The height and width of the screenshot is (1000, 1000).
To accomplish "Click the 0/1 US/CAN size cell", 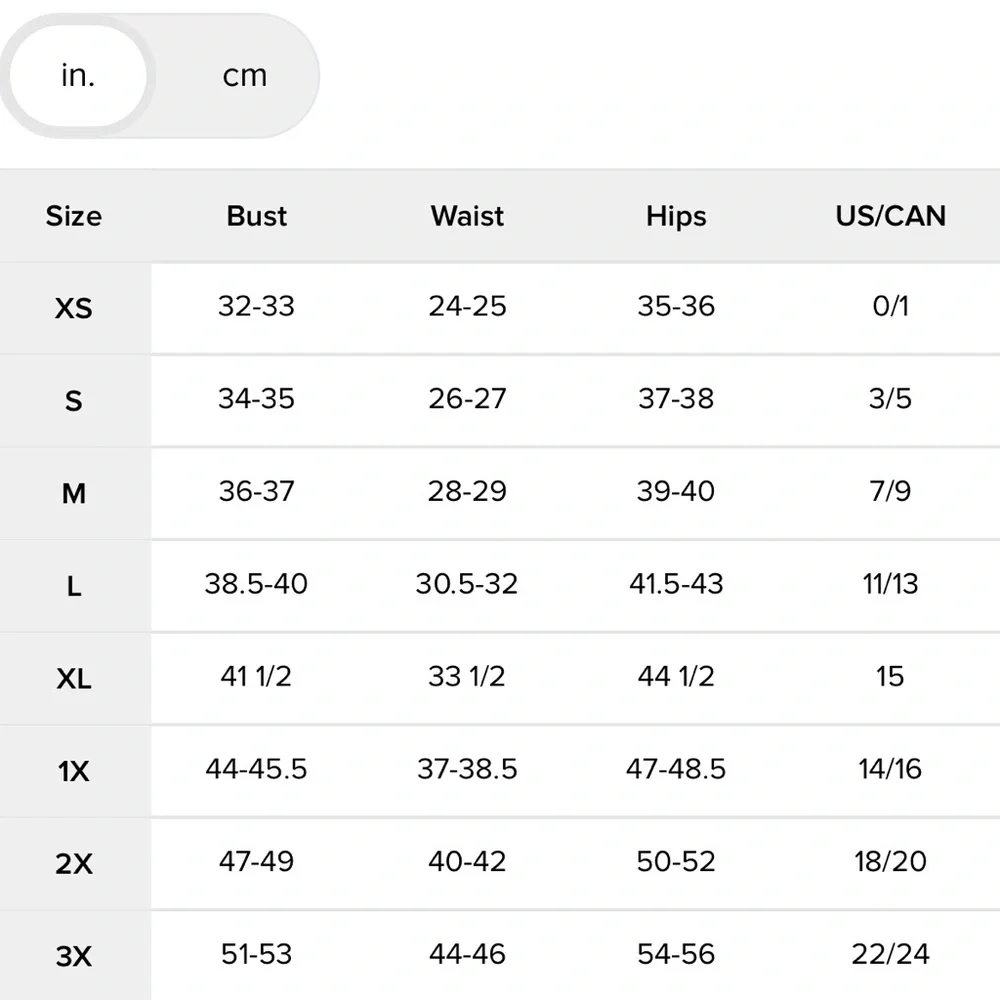I will coord(890,306).
